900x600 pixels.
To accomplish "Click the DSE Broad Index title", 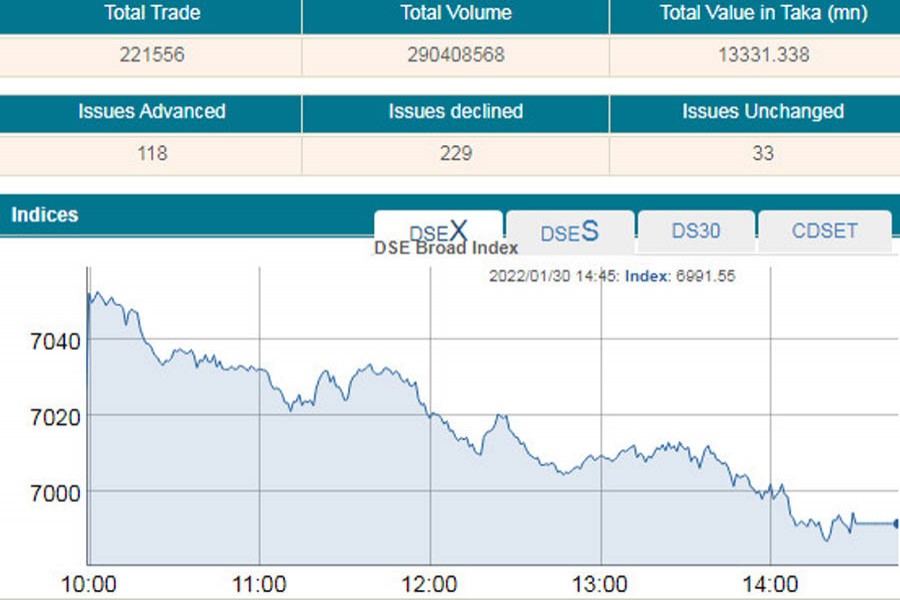I will coord(446,248).
